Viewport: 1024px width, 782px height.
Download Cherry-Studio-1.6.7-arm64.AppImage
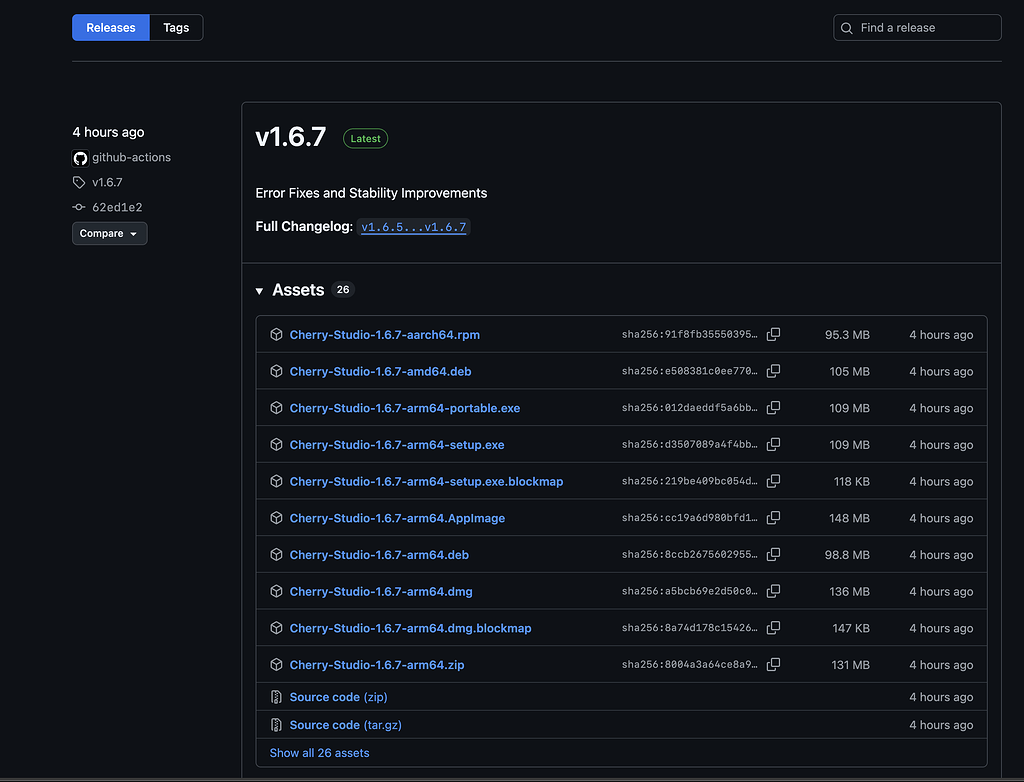[x=397, y=517]
